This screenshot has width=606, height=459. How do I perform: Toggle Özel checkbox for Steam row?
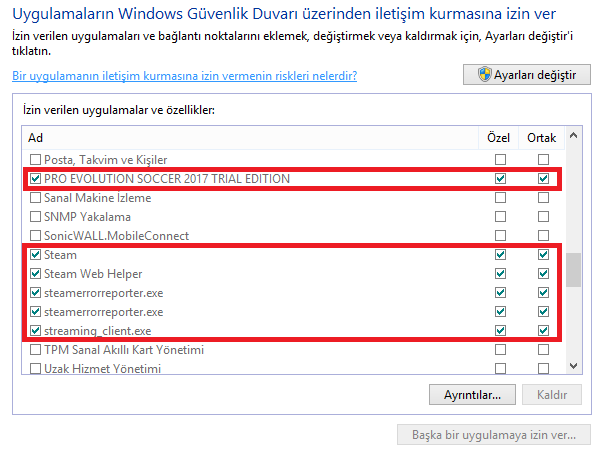500,255
